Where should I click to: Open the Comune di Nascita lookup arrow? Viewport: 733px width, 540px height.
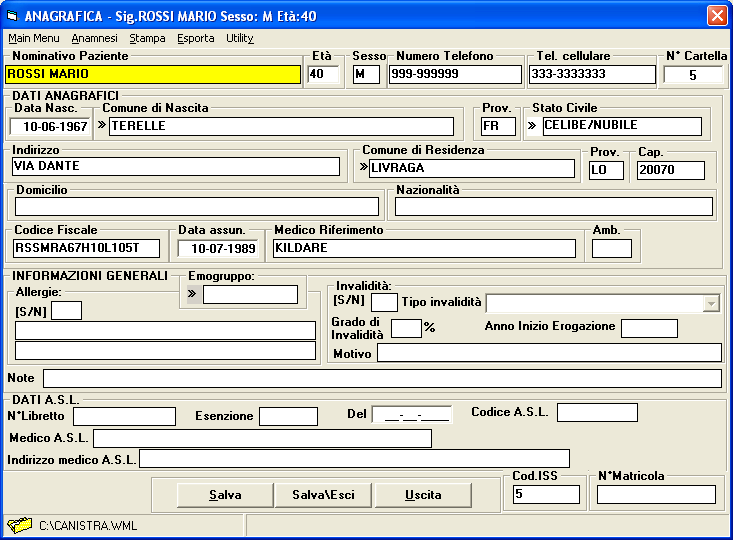102,125
